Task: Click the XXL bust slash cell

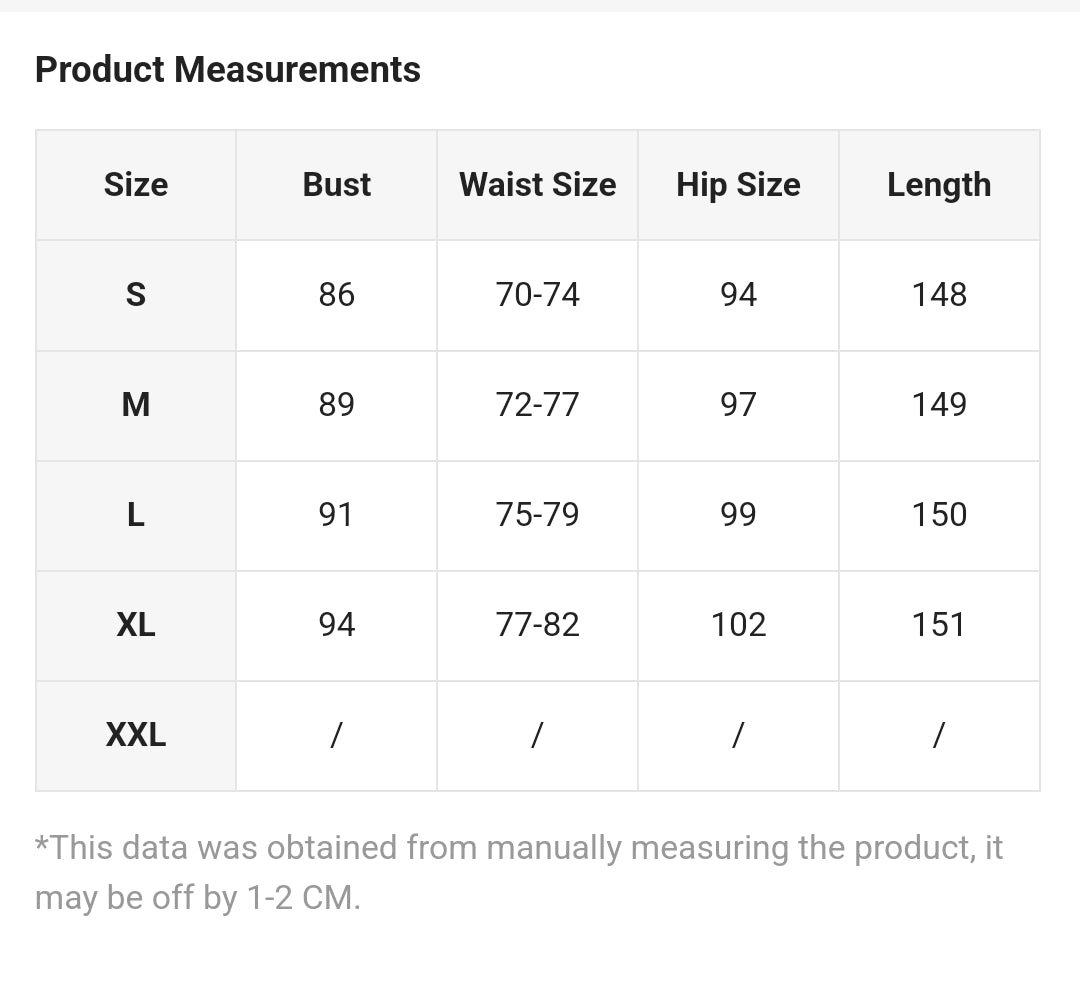Action: tap(337, 736)
